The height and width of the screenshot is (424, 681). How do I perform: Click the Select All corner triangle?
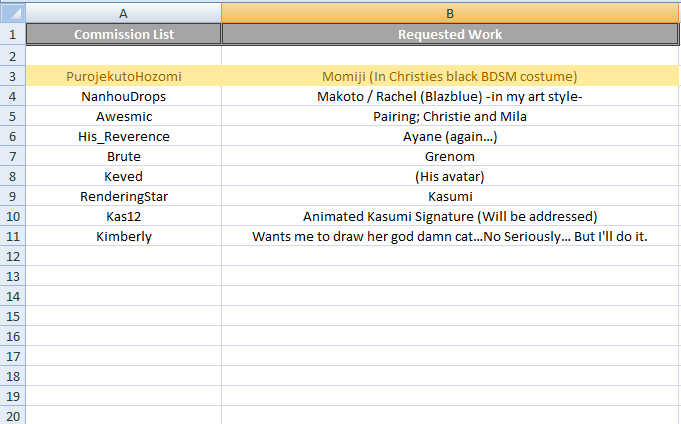tap(12, 13)
